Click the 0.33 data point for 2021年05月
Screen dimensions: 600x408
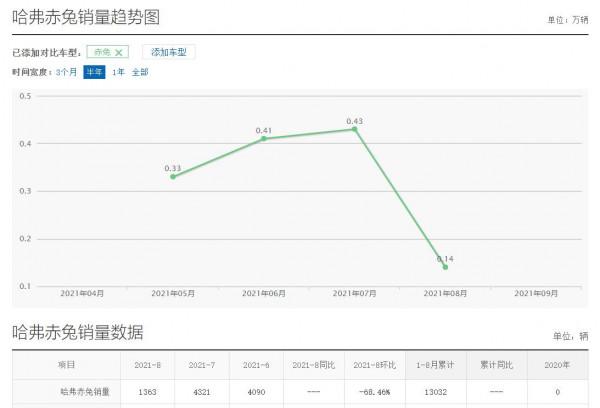click(x=173, y=176)
